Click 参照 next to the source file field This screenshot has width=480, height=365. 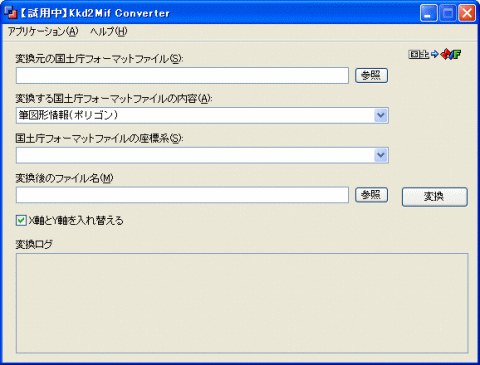371,75
